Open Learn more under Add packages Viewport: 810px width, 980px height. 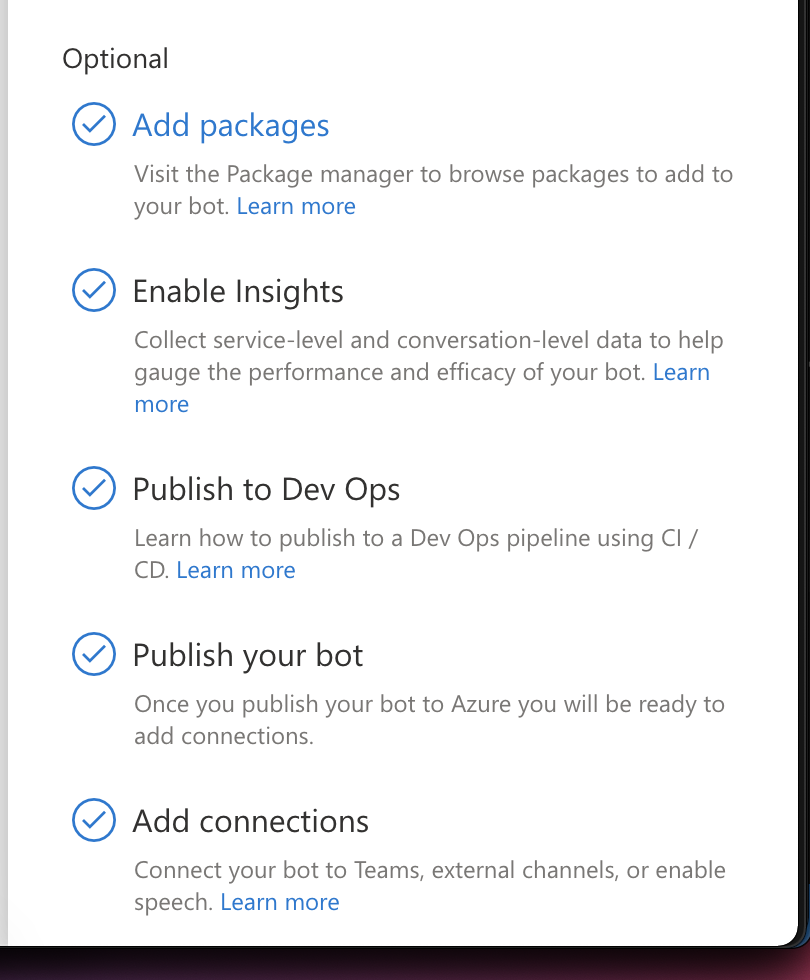(x=296, y=206)
